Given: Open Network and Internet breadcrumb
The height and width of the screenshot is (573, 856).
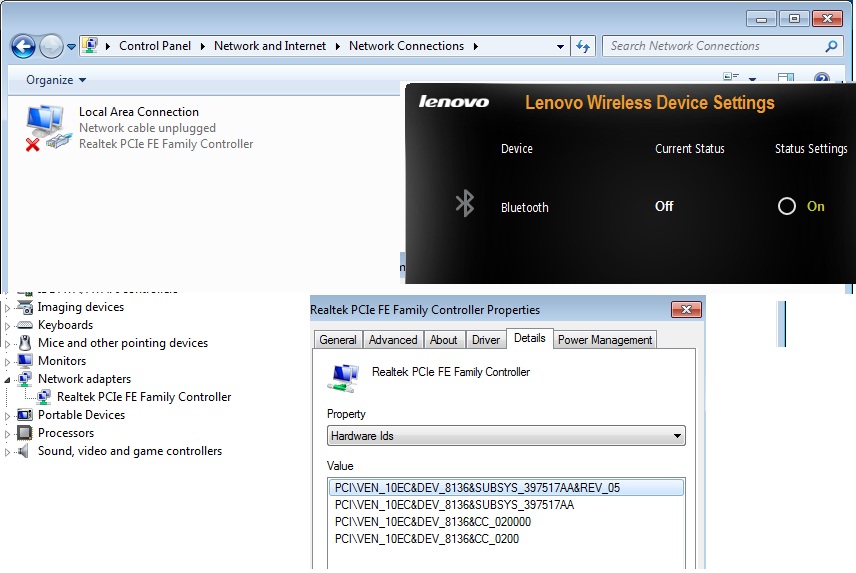Looking at the screenshot, I should (x=270, y=46).
